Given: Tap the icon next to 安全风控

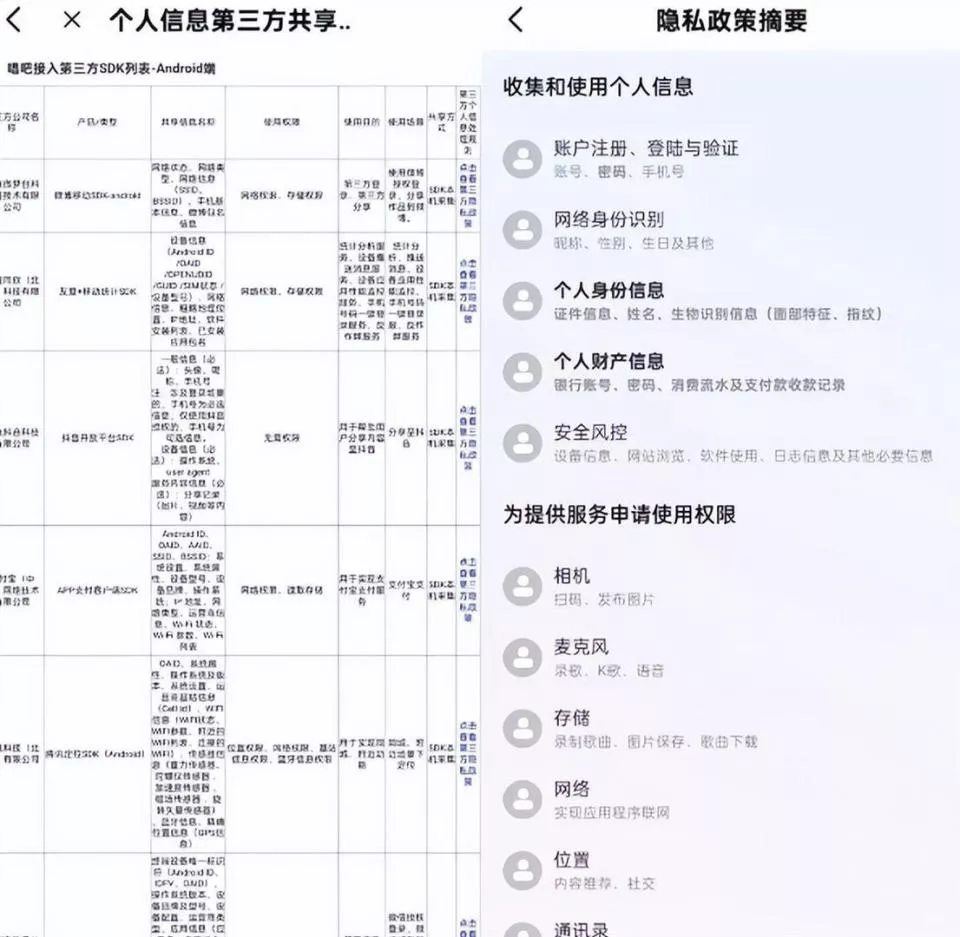Looking at the screenshot, I should pos(522,443).
